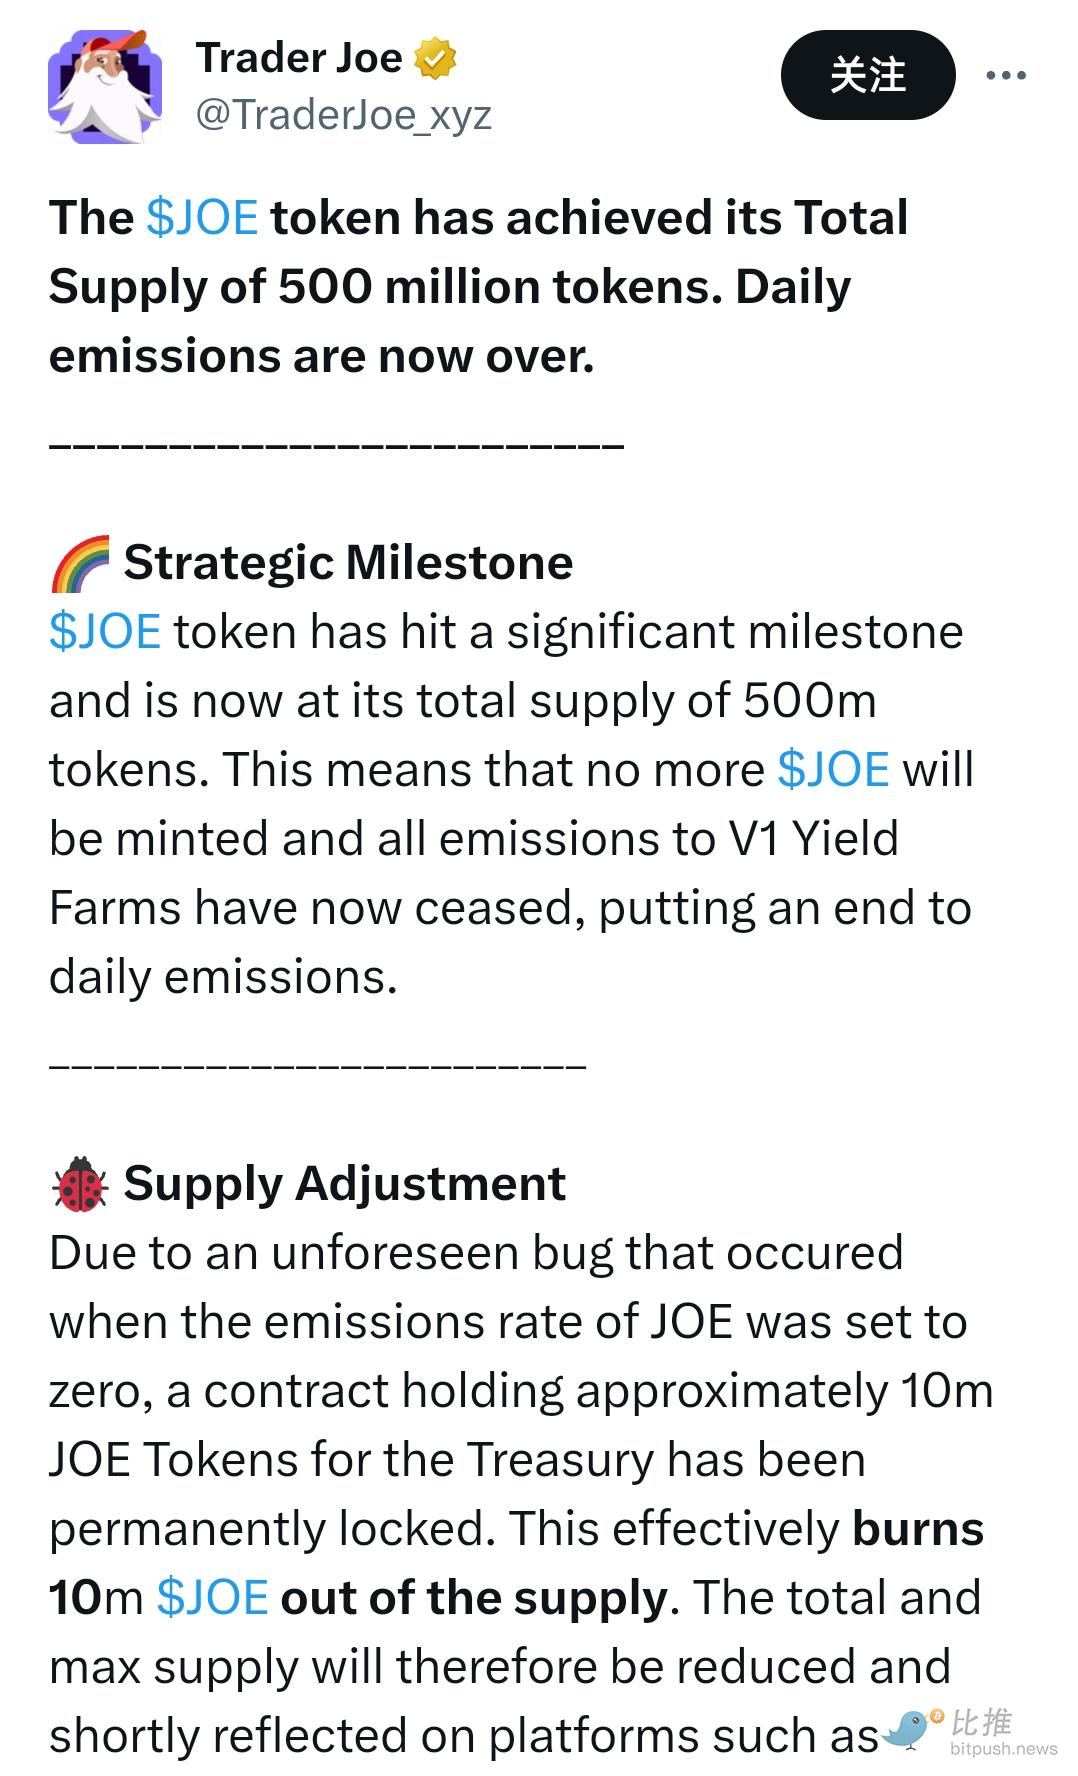Click the rainbow emoji icon
The image size is (1078, 1776).
point(79,563)
